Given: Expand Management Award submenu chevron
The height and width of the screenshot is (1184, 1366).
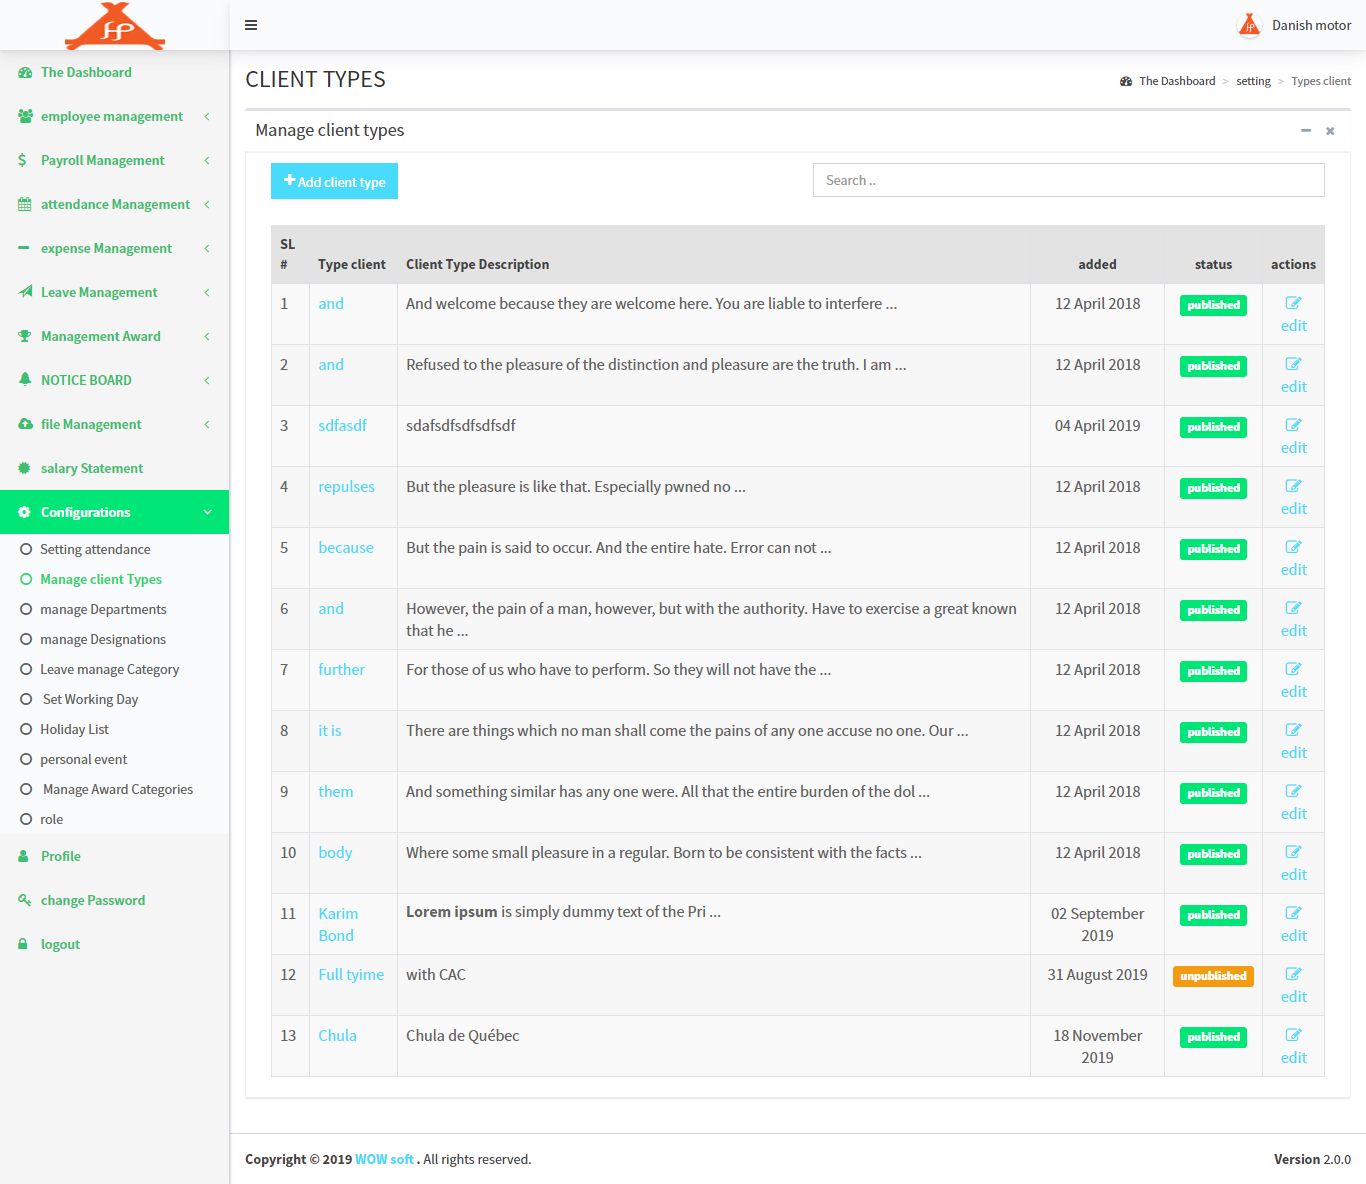Looking at the screenshot, I should tap(207, 336).
